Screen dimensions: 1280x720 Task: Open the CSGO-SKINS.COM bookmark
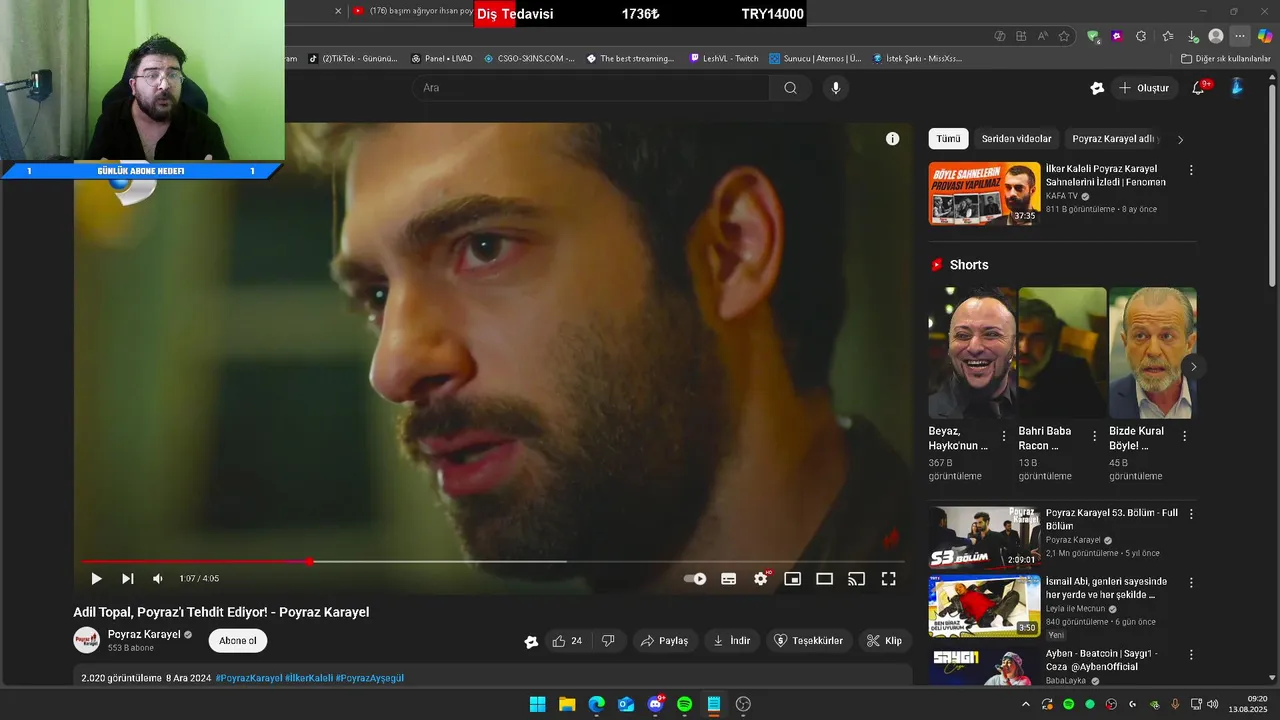click(x=529, y=59)
